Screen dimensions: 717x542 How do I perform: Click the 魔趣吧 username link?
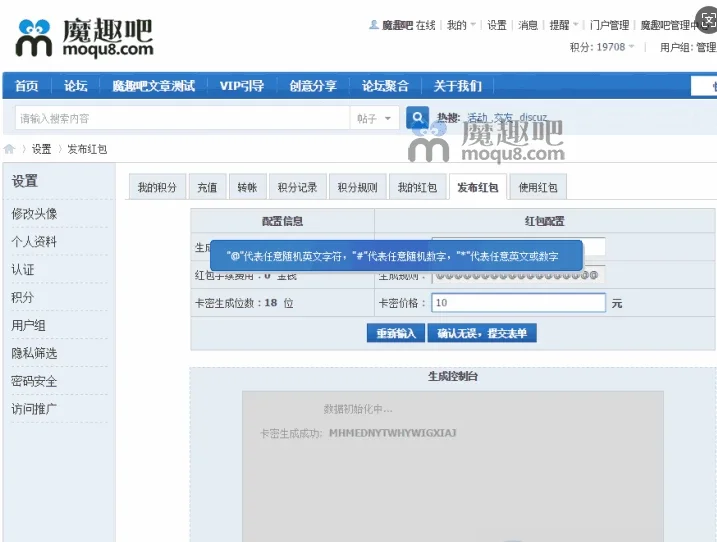coord(397,25)
